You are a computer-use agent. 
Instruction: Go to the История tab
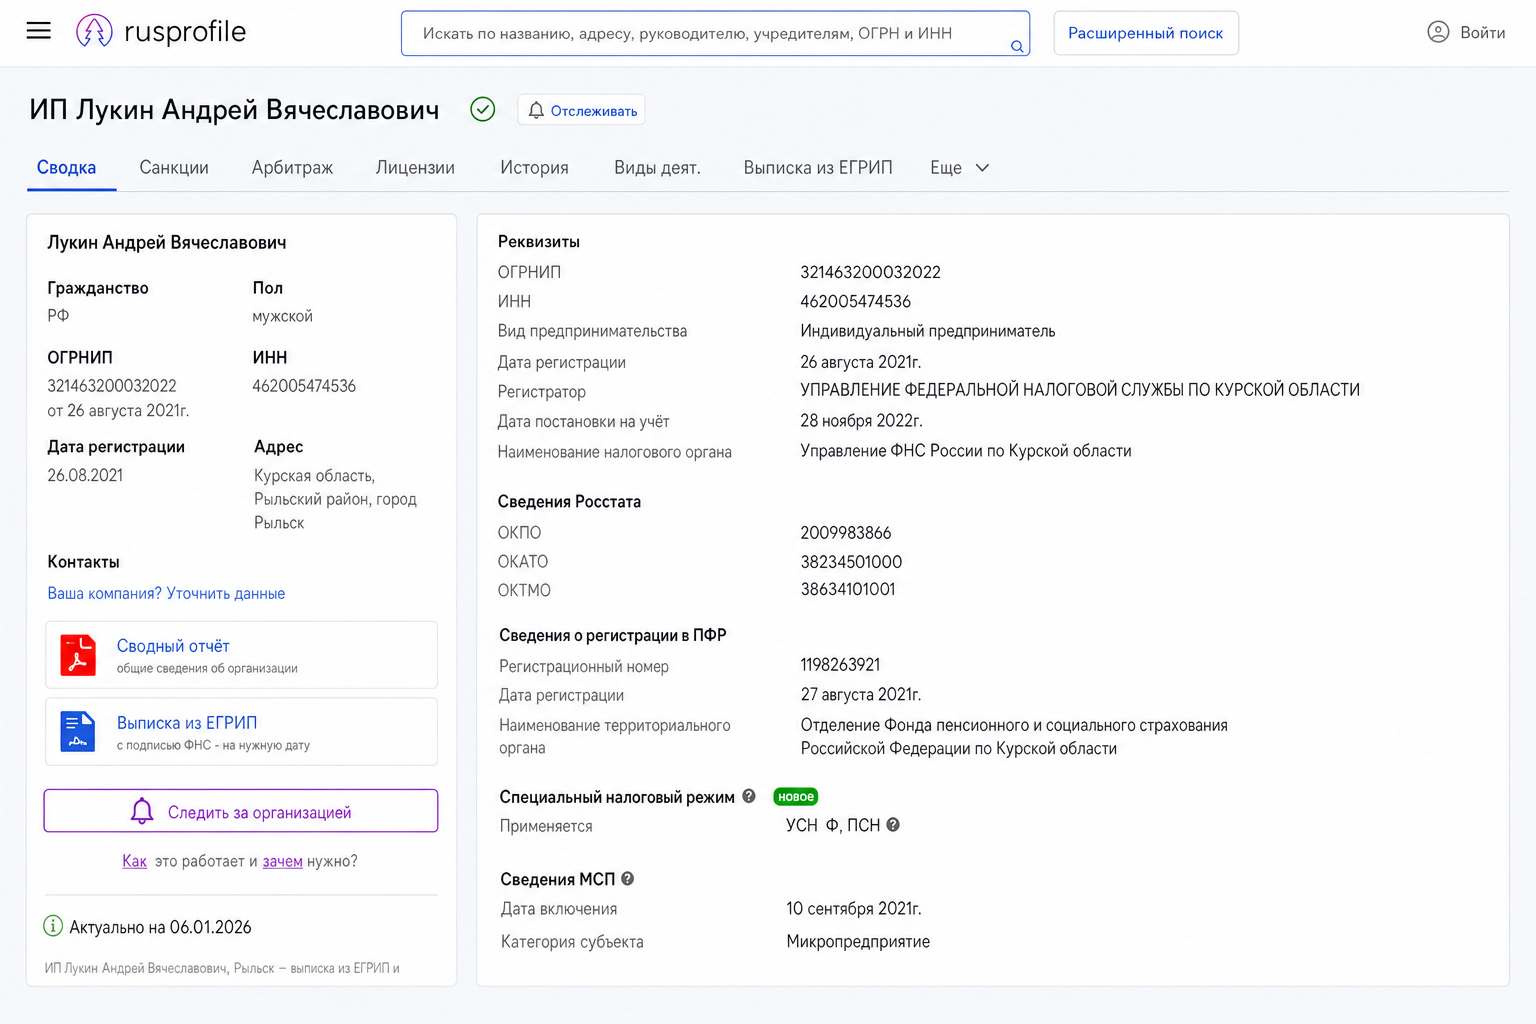click(534, 168)
